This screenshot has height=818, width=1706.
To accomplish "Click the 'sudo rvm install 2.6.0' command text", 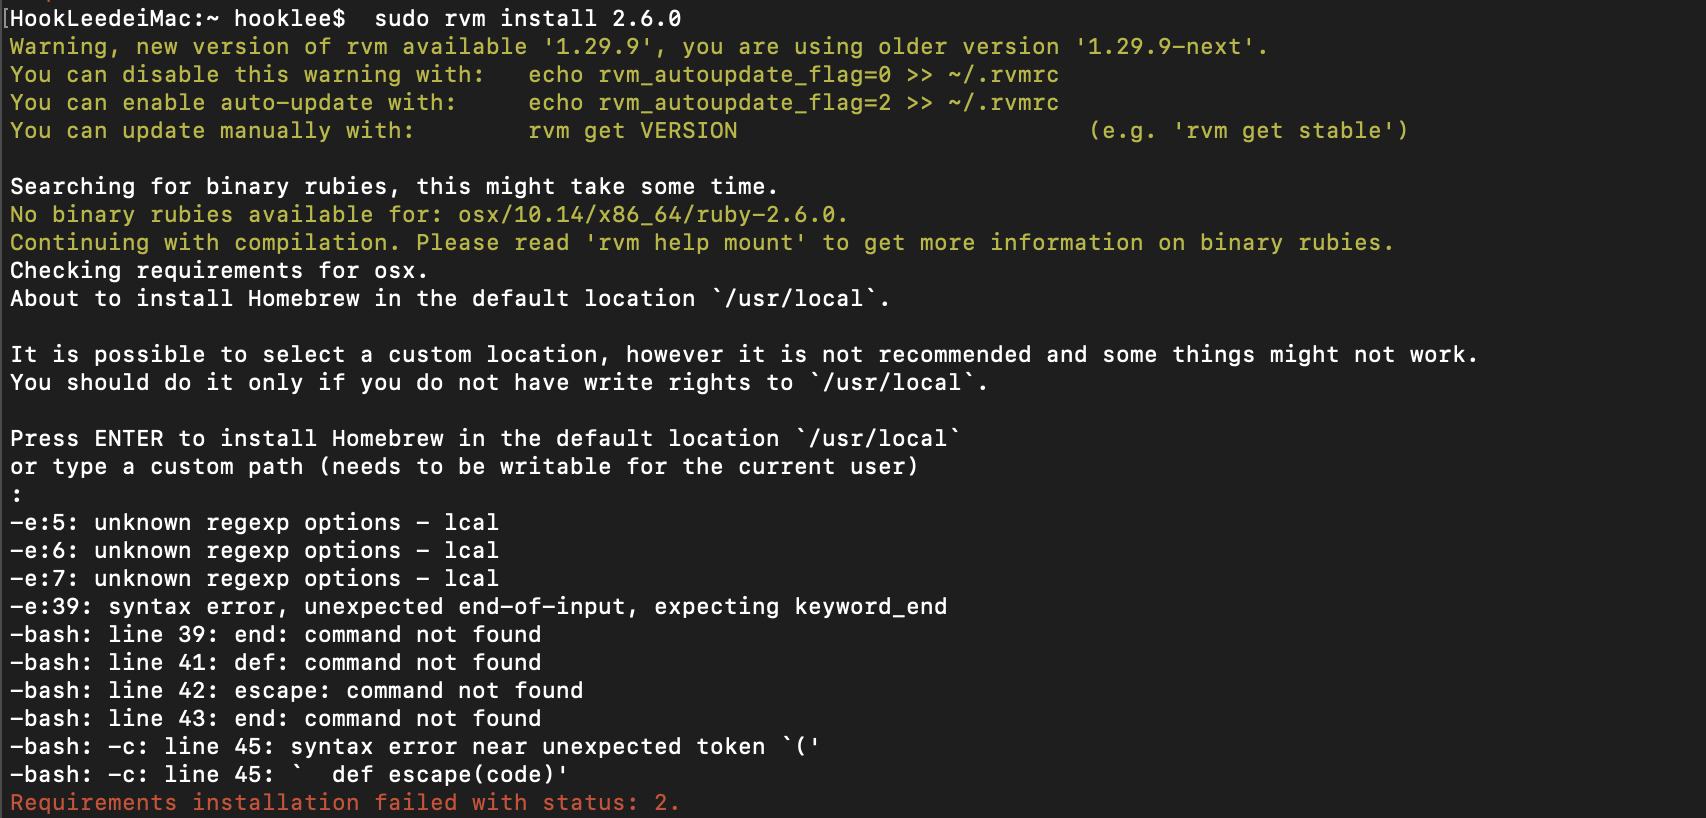I will (x=528, y=18).
